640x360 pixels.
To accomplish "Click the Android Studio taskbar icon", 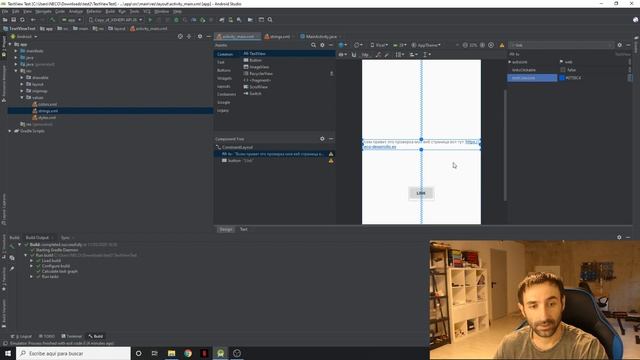I will click(220, 353).
